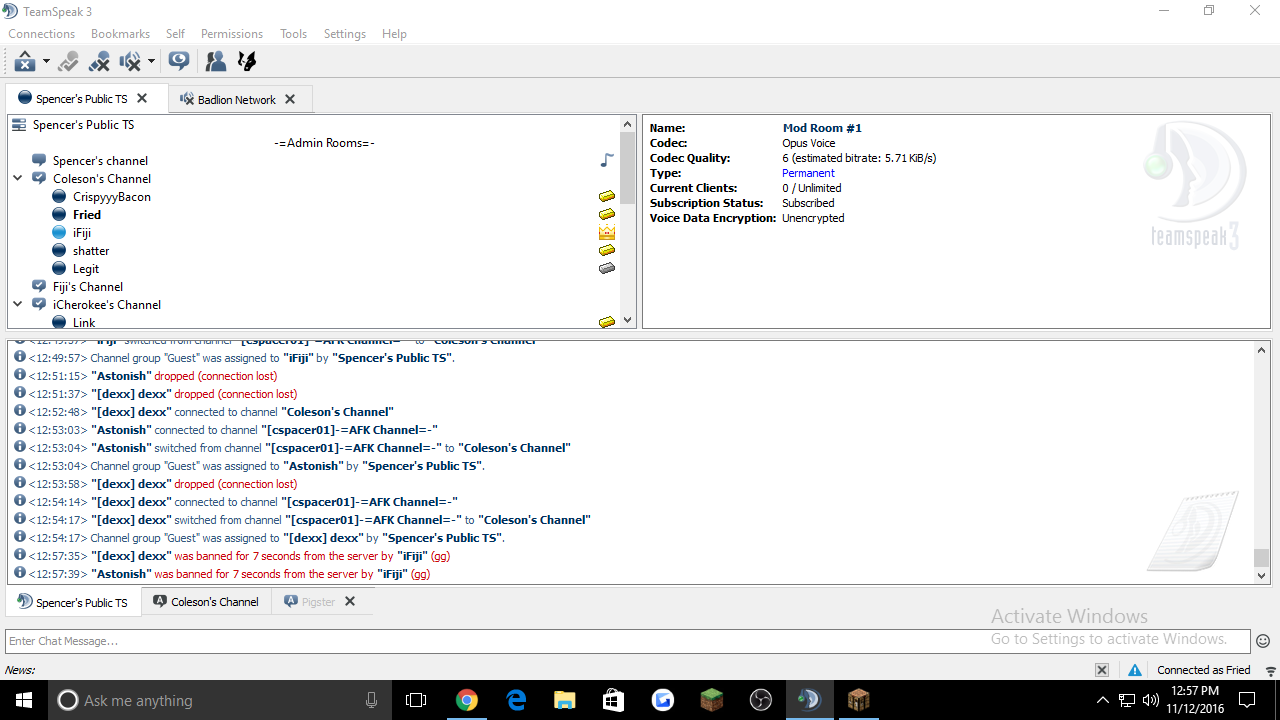Switch to Coleson's Channel chat tab
Viewport: 1280px width, 720px height.
206,602
